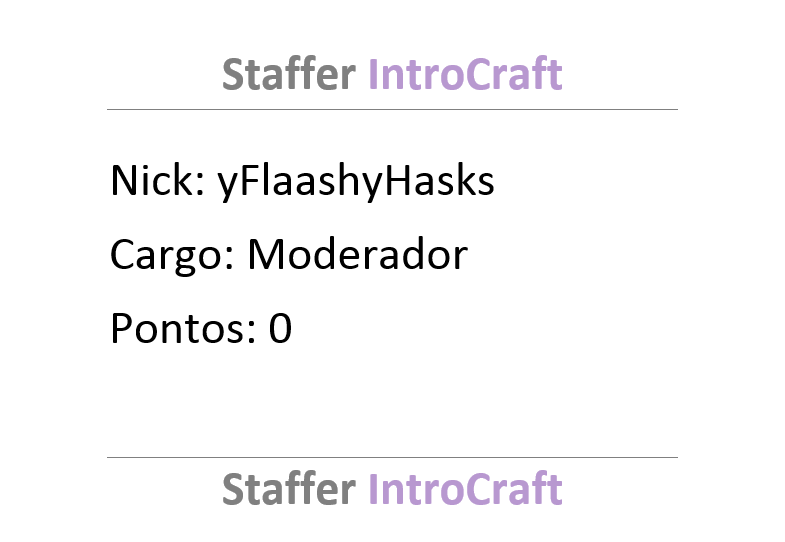Select the Moderador role text

pyautogui.click(x=357, y=254)
